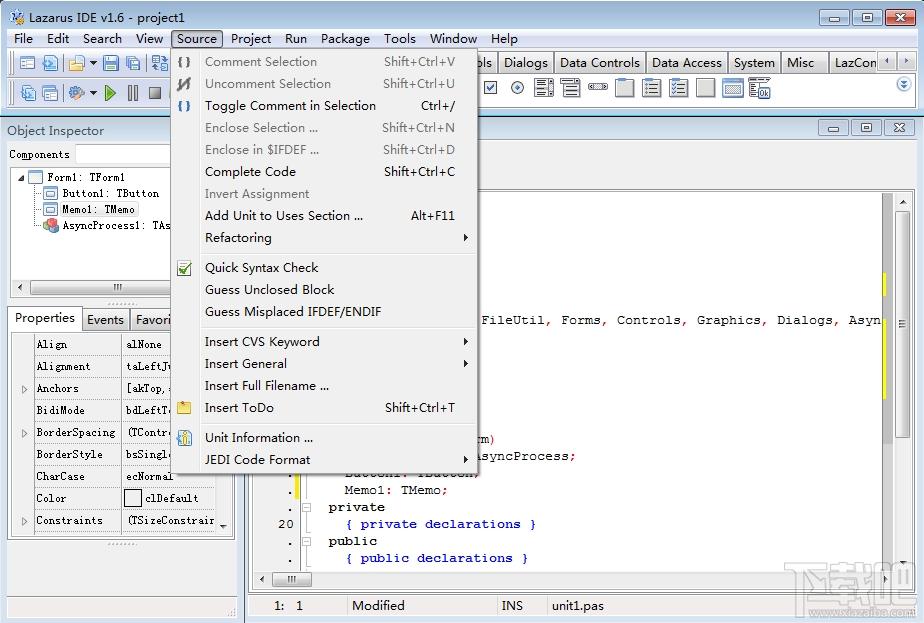The image size is (924, 623).
Task: Select the TScrollBar component in palette
Action: click(598, 87)
